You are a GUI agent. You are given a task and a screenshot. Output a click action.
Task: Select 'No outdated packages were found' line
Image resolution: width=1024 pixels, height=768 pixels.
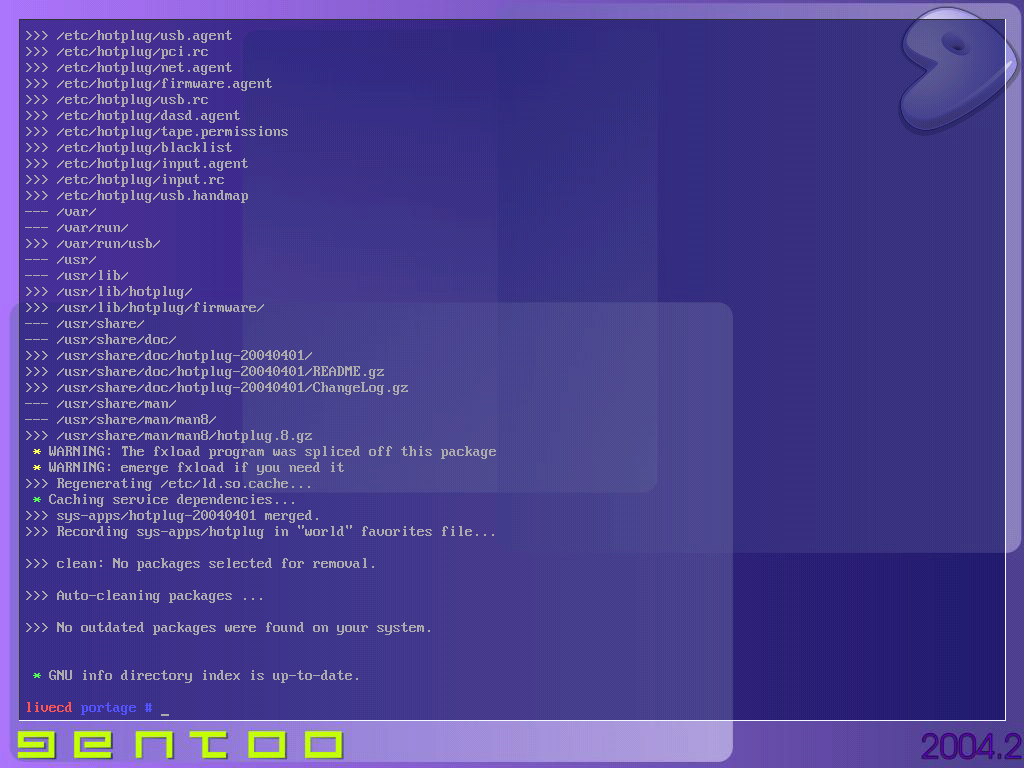(229, 628)
